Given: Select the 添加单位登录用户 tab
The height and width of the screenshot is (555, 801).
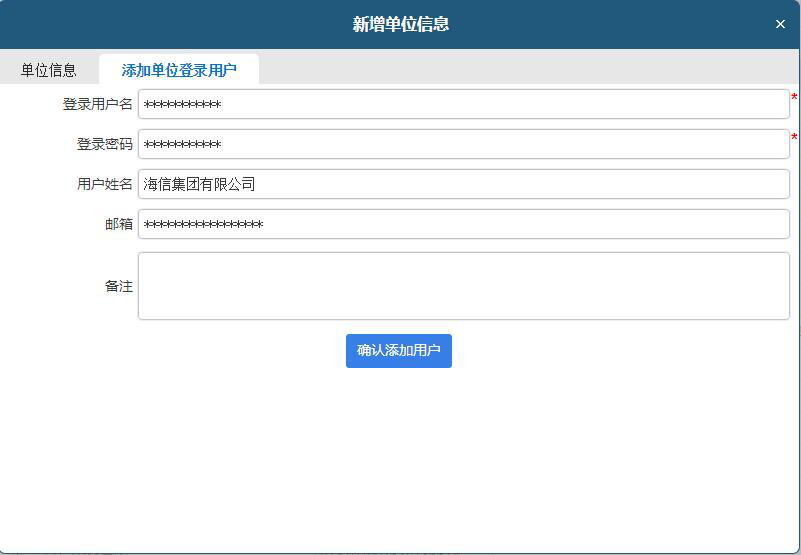Looking at the screenshot, I should [x=179, y=70].
